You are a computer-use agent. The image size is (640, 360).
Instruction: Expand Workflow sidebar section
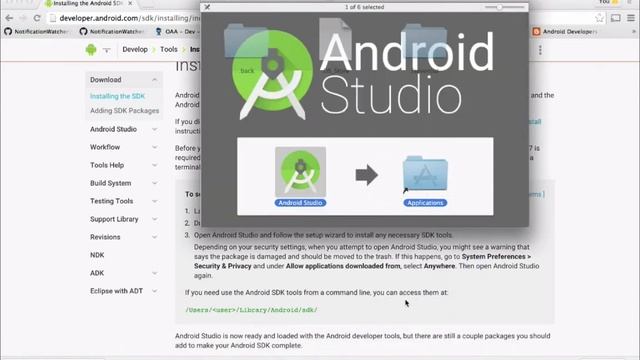coord(155,147)
